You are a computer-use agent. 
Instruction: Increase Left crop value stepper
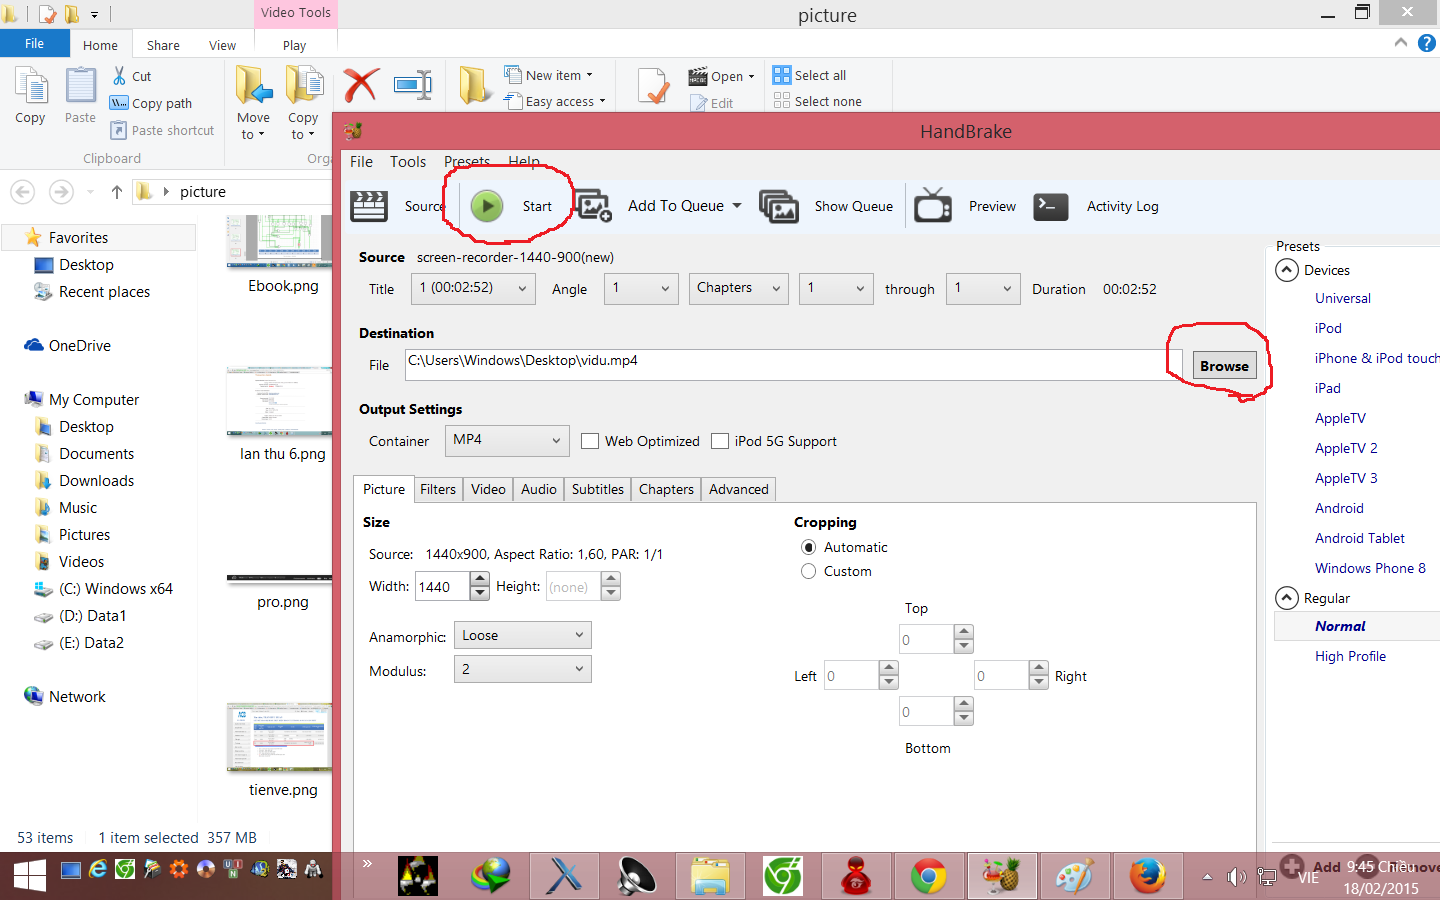(x=889, y=669)
